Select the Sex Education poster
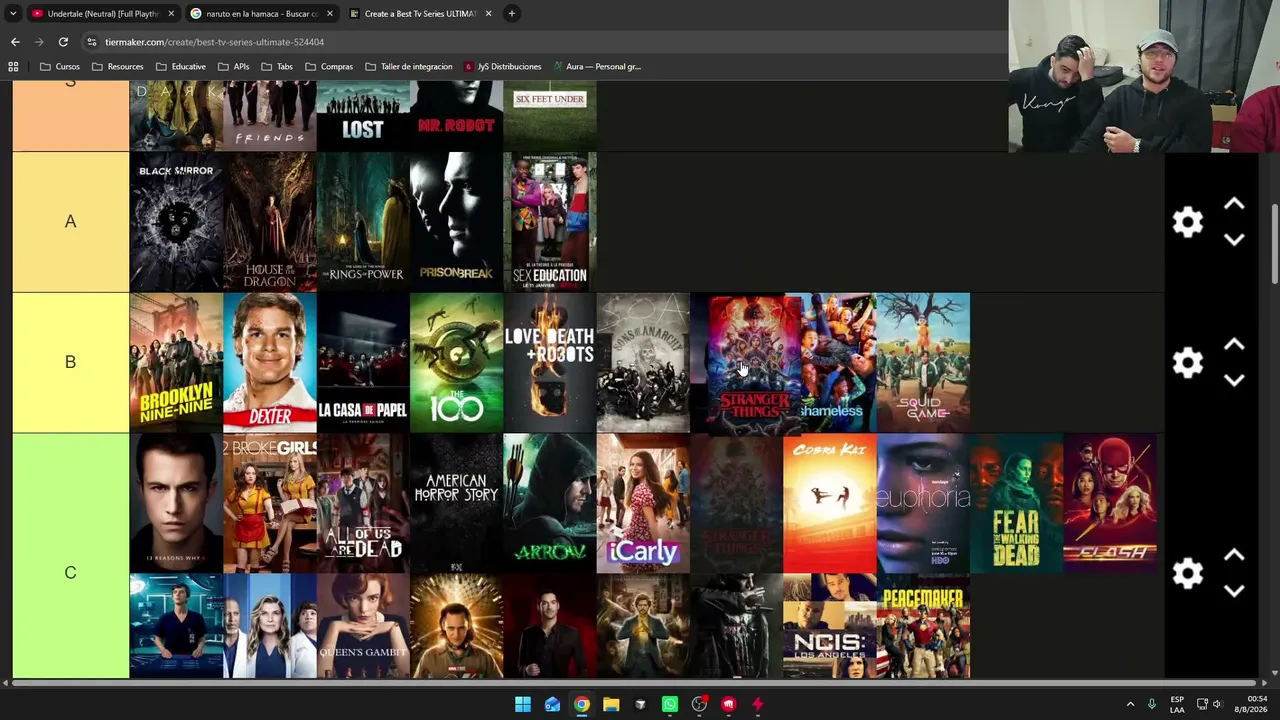Viewport: 1280px width, 720px height. 550,222
